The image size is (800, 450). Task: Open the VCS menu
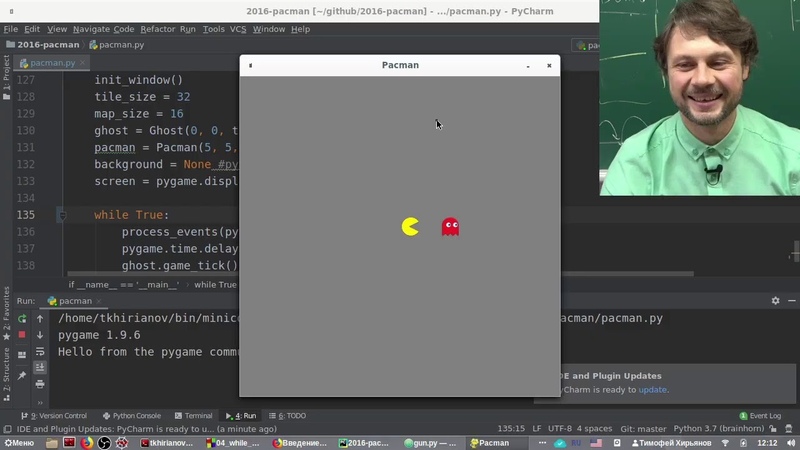[x=238, y=29]
